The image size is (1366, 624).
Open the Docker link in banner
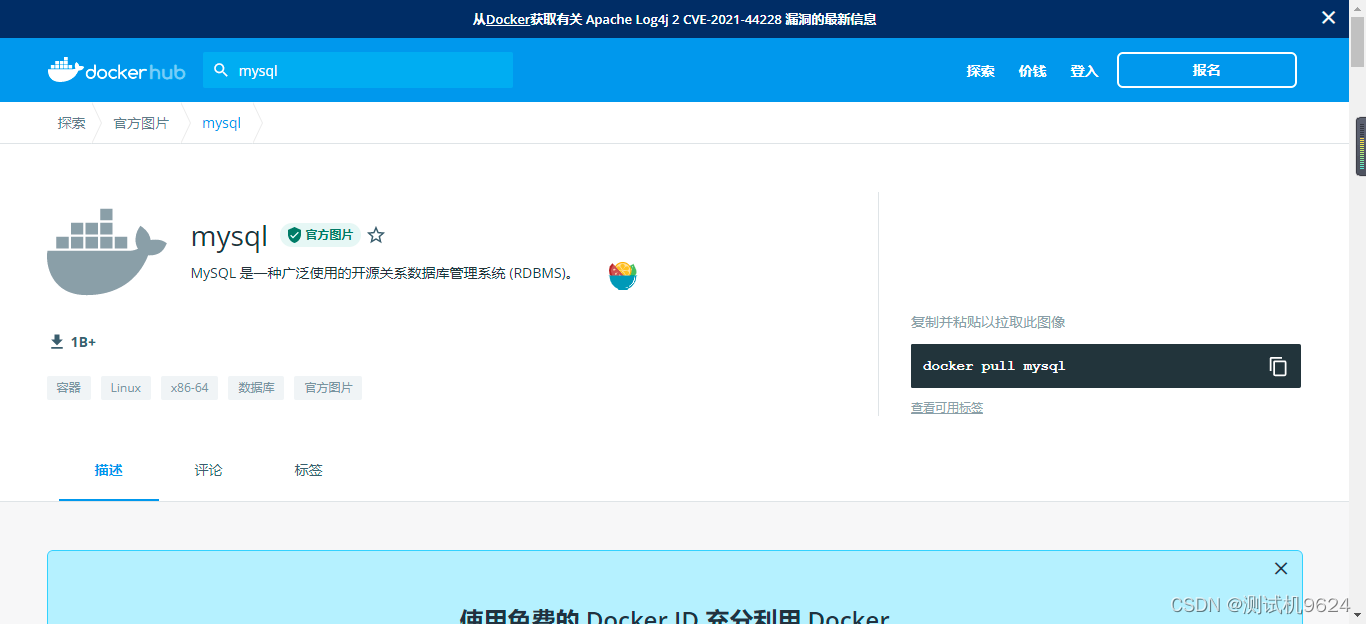tap(507, 19)
